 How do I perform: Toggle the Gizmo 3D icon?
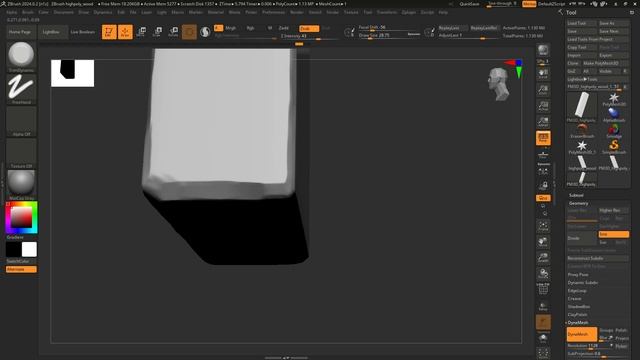click(x=189, y=32)
